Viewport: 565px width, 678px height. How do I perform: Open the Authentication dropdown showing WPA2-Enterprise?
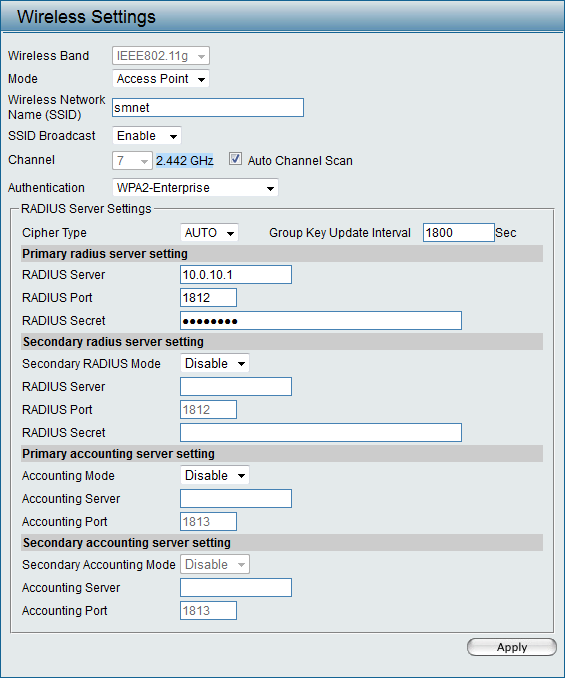[195, 188]
